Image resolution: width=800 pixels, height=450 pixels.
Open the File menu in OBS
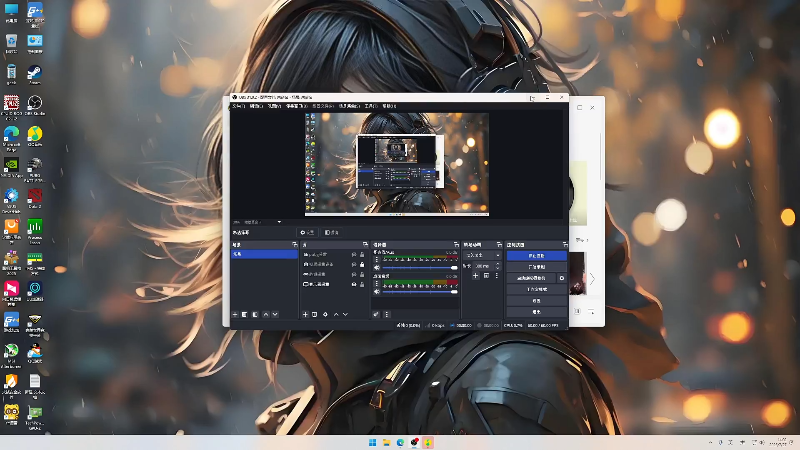pyautogui.click(x=239, y=106)
